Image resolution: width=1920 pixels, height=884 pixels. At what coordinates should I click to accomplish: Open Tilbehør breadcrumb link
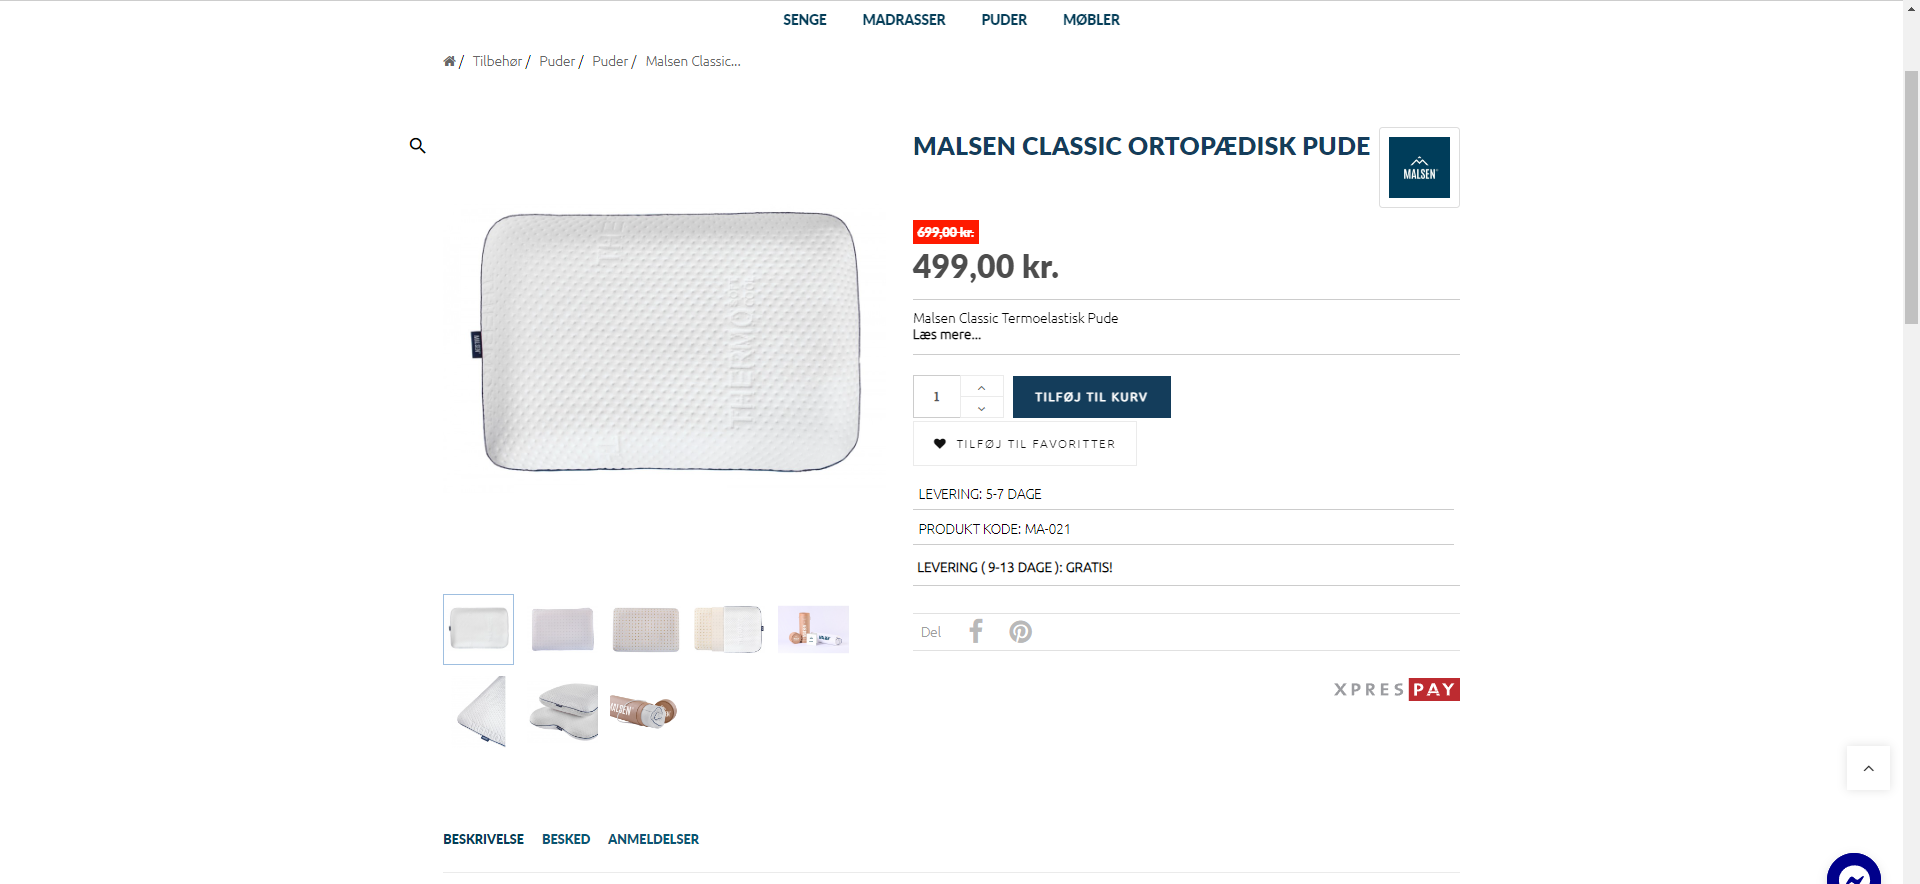497,62
